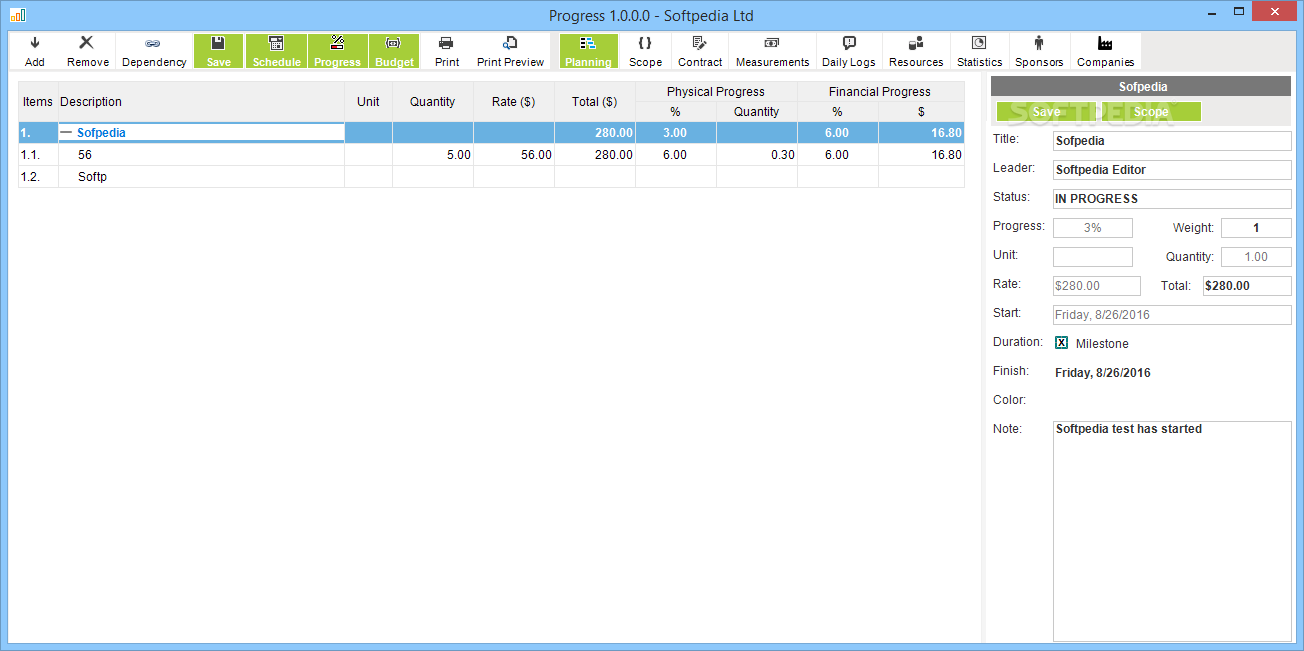Open the Schedule view

tap(276, 51)
